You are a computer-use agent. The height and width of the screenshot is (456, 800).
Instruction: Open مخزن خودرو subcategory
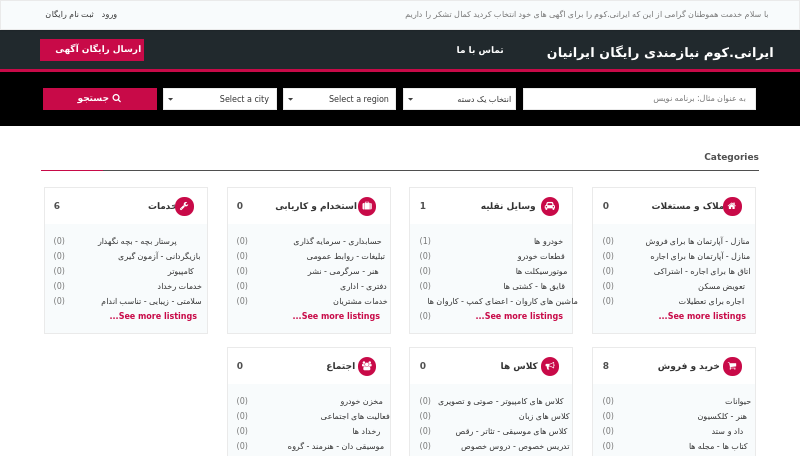[x=361, y=401]
